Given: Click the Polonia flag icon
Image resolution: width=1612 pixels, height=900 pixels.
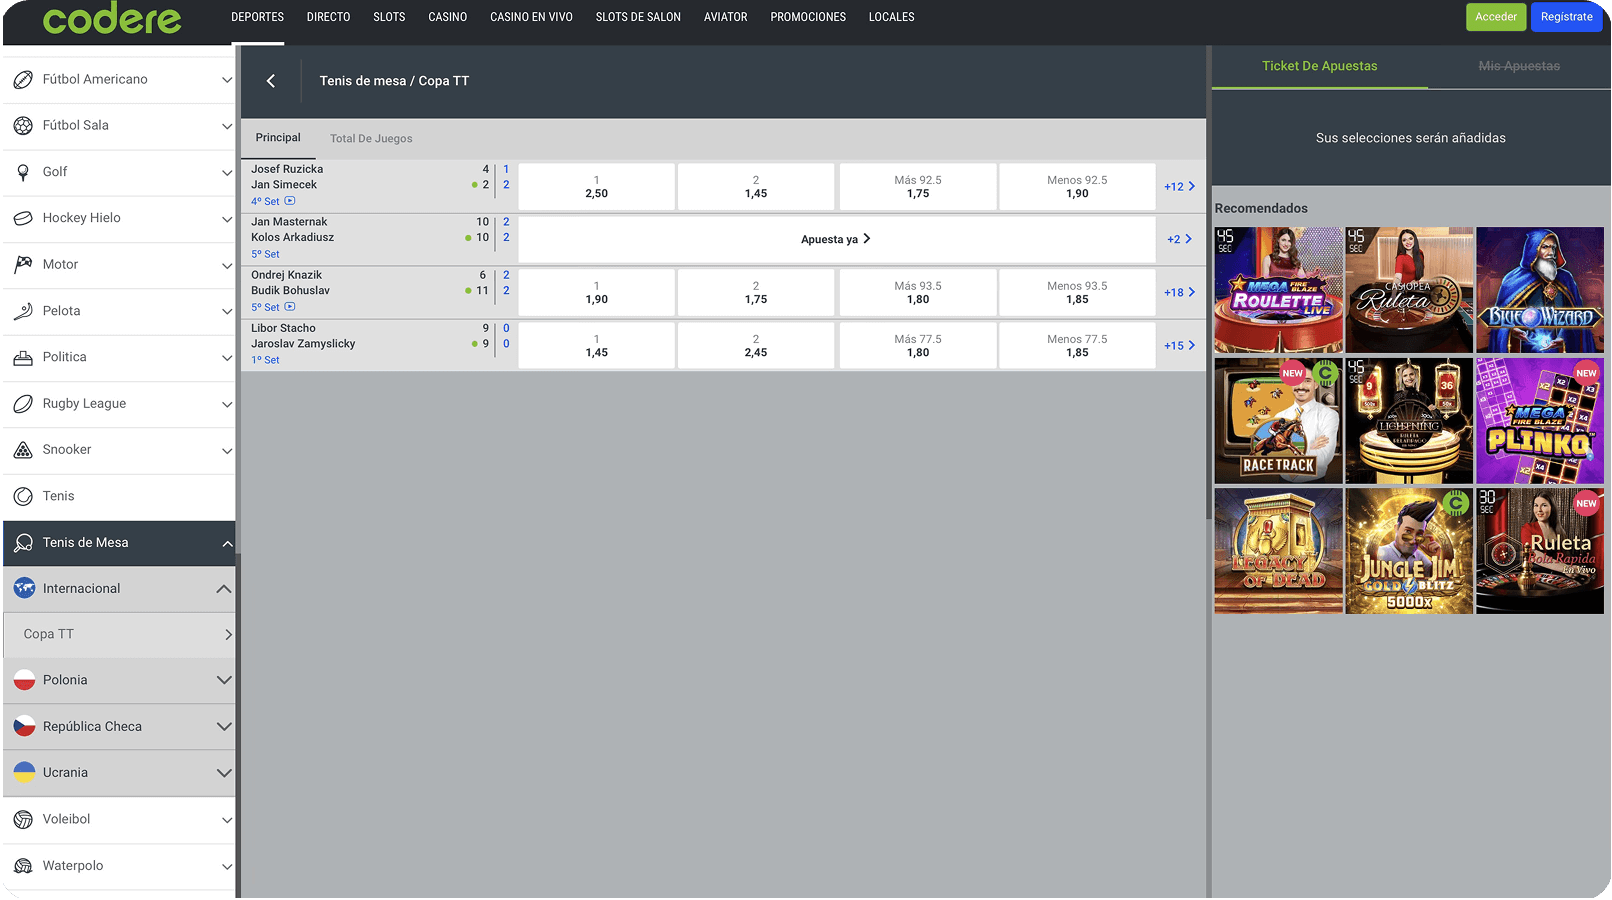Looking at the screenshot, I should [x=25, y=680].
